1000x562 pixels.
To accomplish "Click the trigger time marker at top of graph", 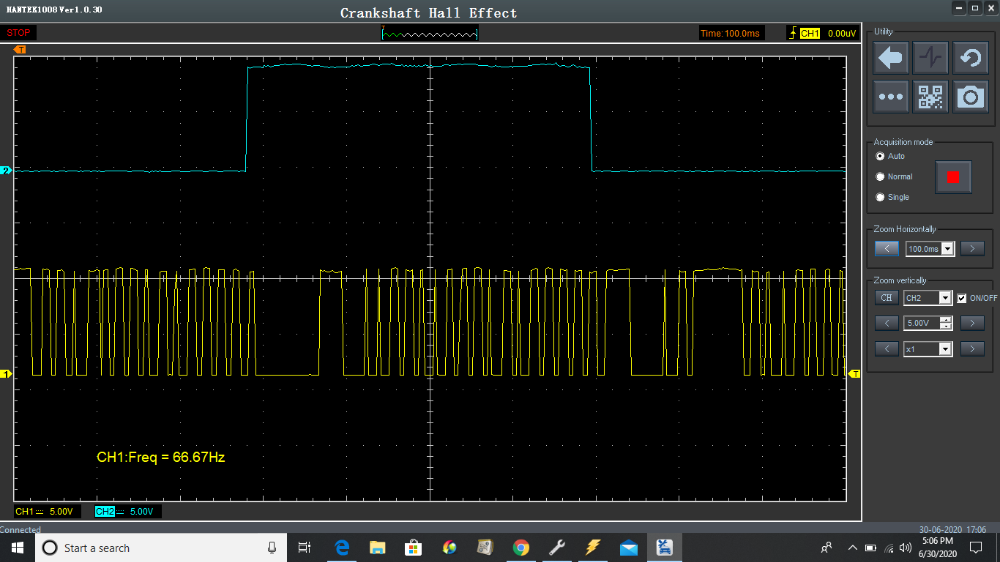I will 20,49.
